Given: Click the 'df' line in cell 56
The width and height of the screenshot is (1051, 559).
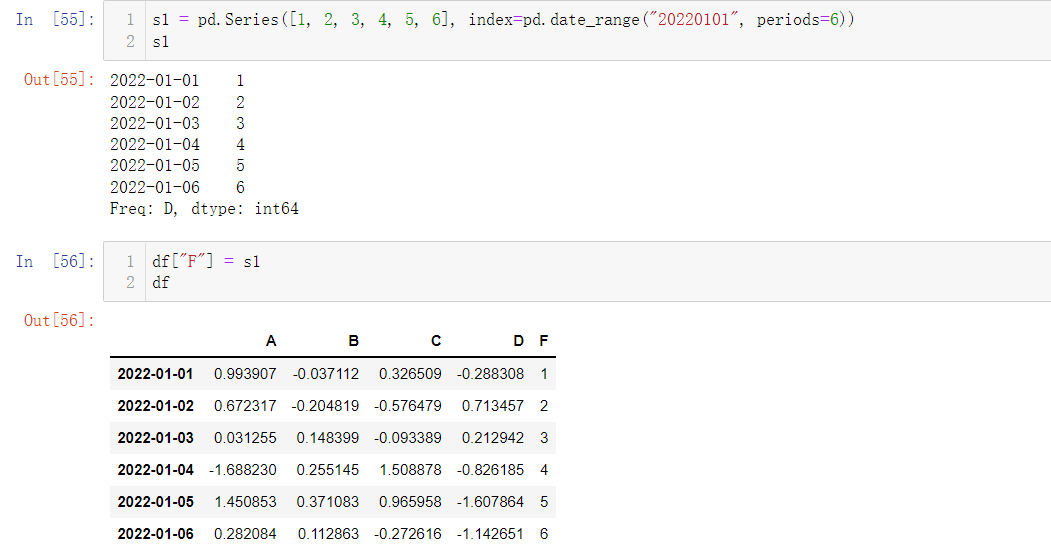Looking at the screenshot, I should coord(161,283).
